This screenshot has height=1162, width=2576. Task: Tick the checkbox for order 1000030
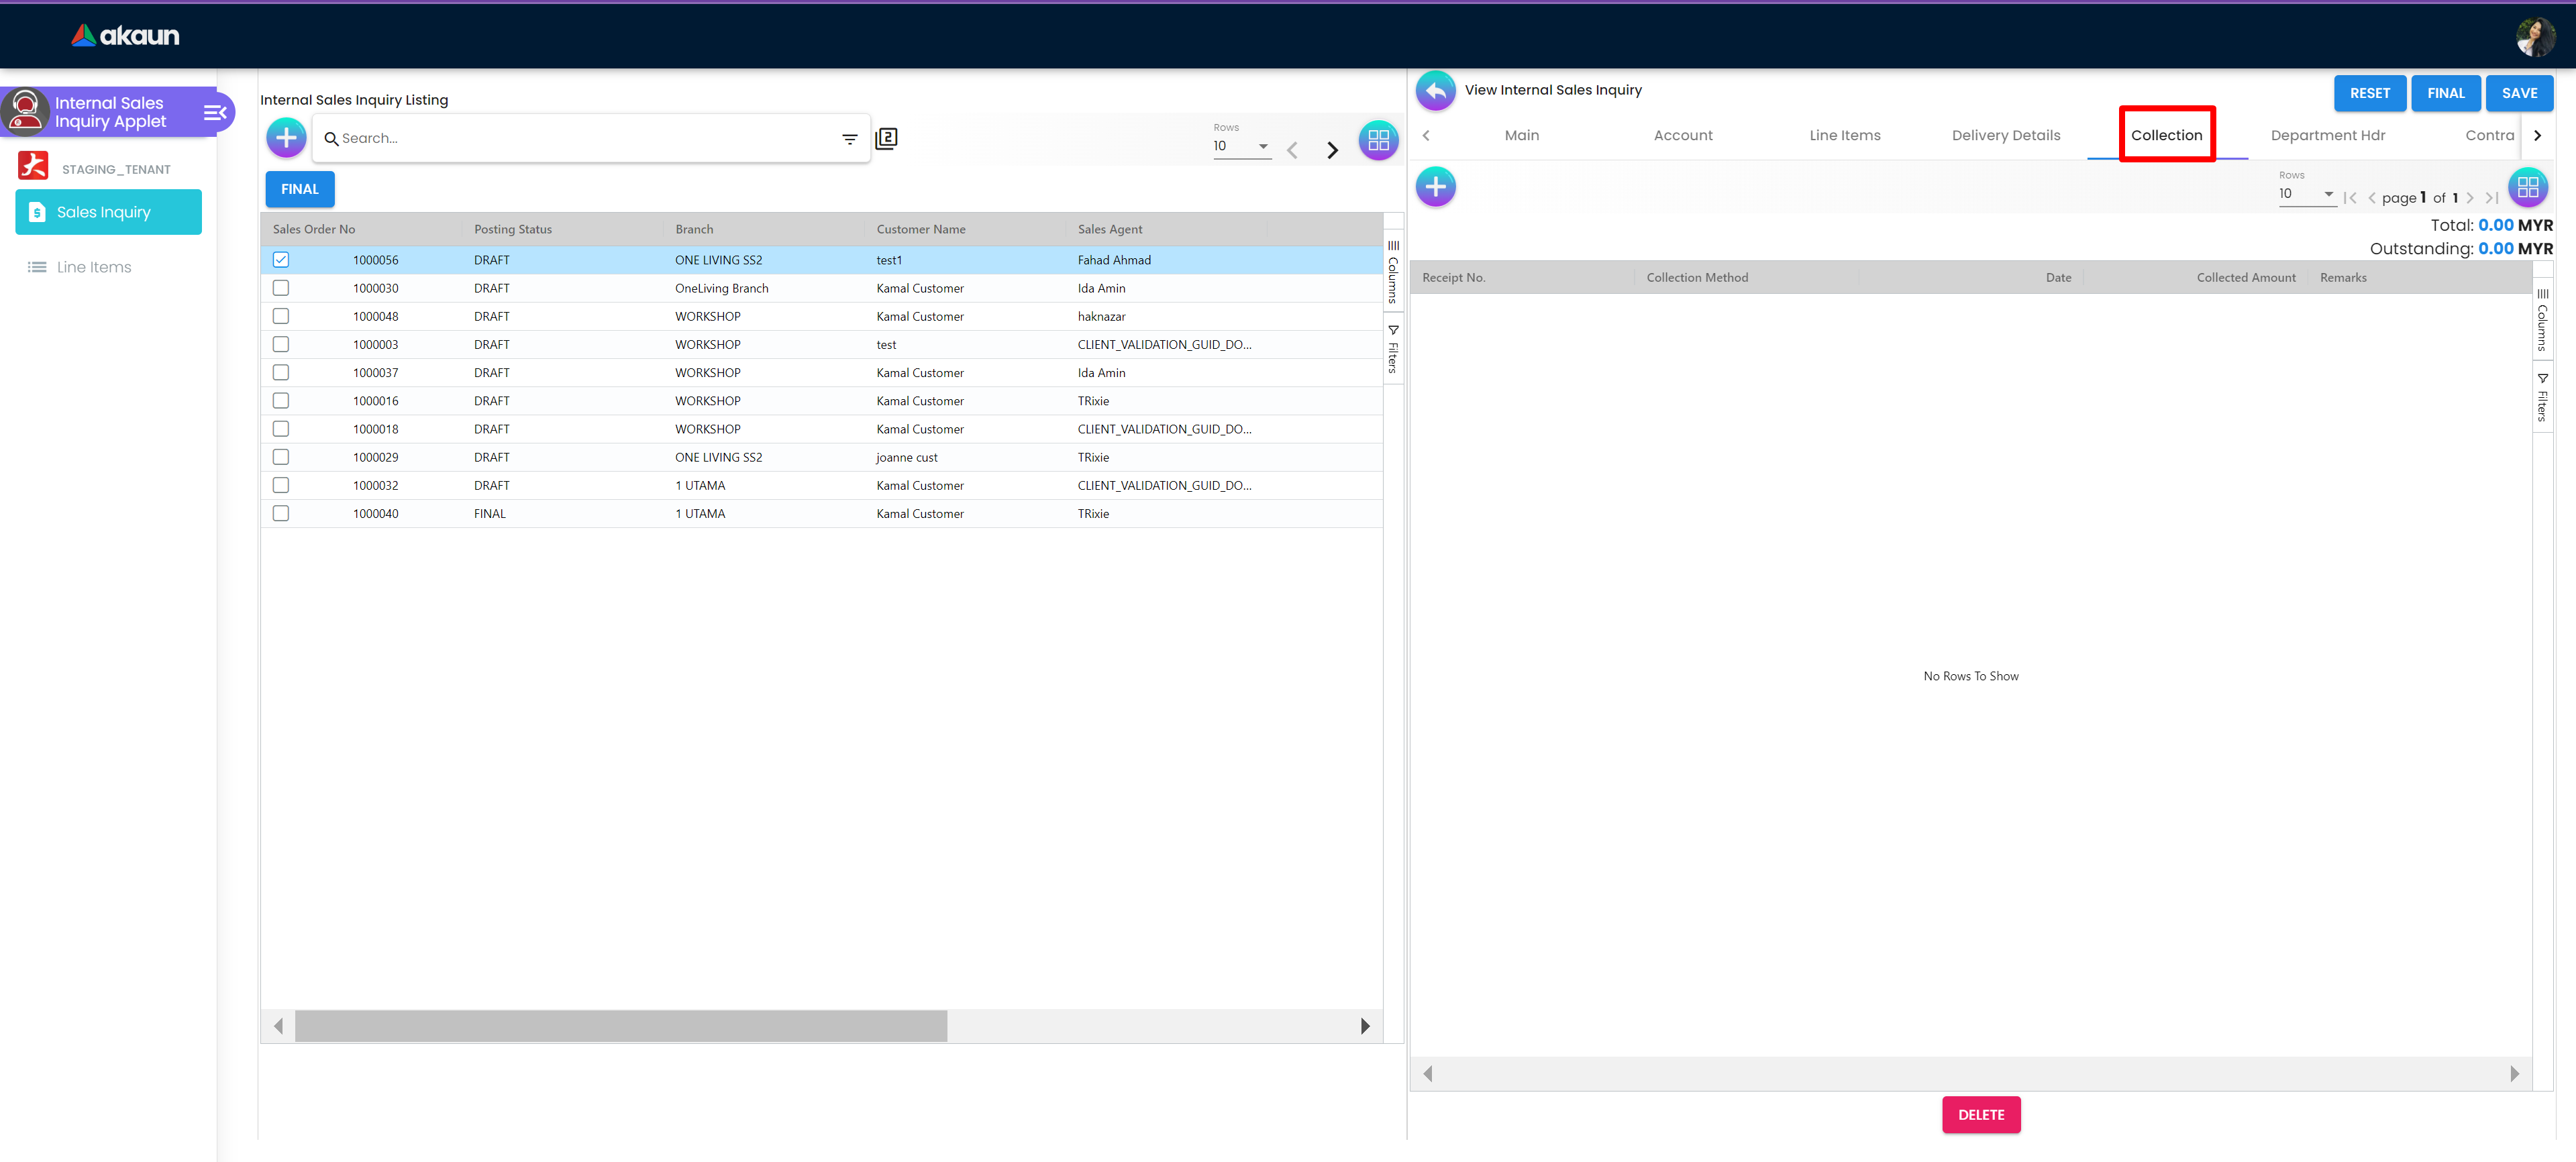(281, 288)
